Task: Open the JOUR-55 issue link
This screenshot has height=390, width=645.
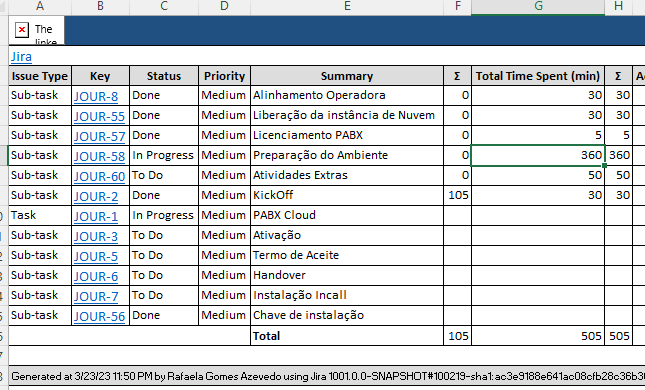Action: (x=99, y=116)
